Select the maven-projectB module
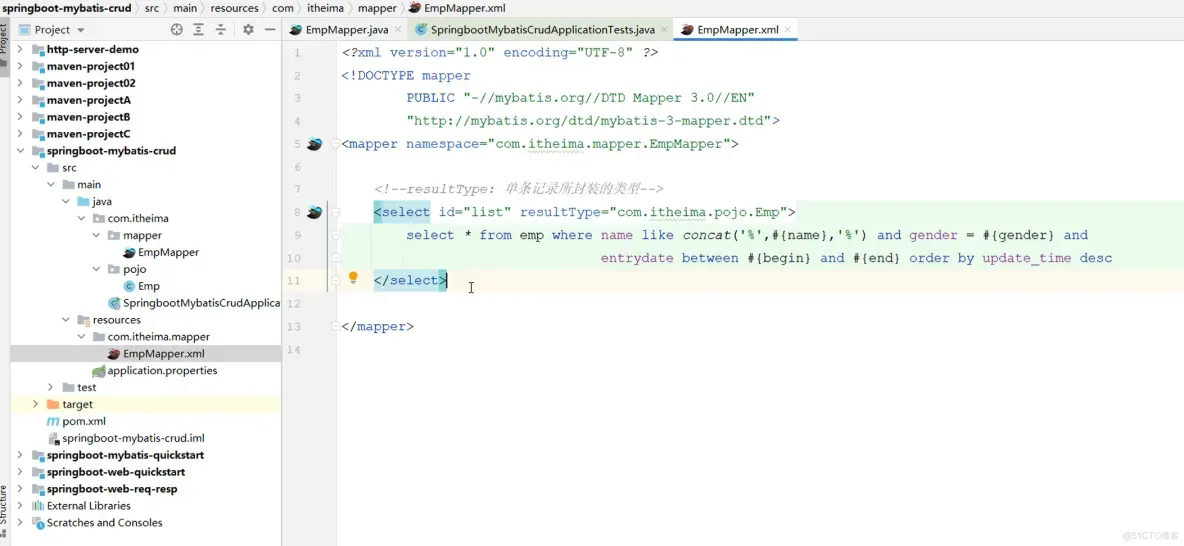1184x546 pixels. pos(88,117)
